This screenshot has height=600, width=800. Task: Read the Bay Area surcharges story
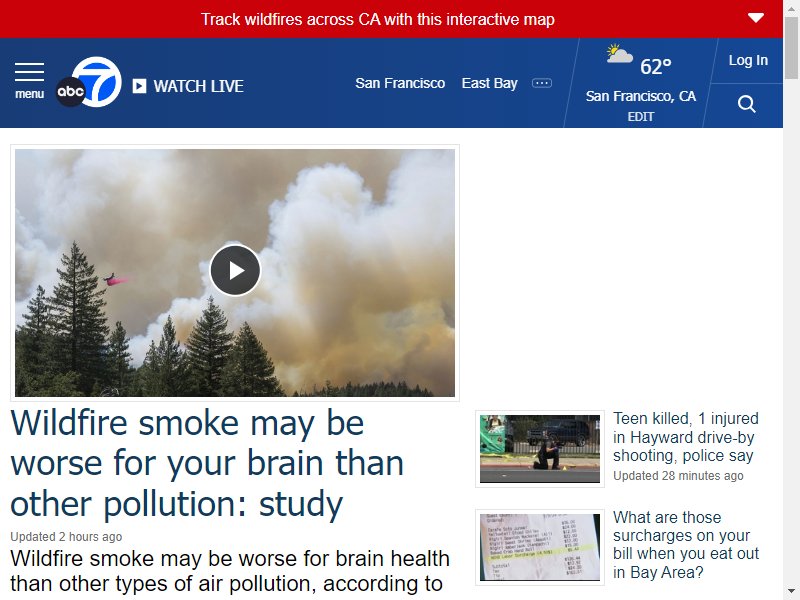686,544
